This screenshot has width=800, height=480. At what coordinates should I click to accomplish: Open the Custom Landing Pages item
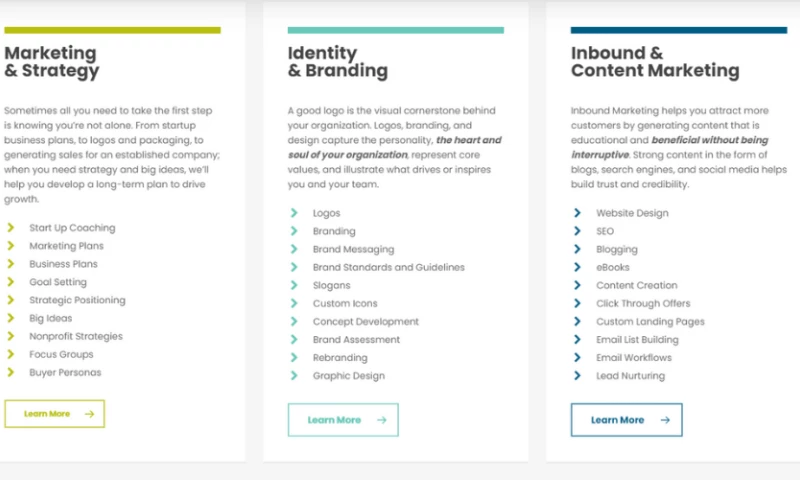(x=650, y=322)
